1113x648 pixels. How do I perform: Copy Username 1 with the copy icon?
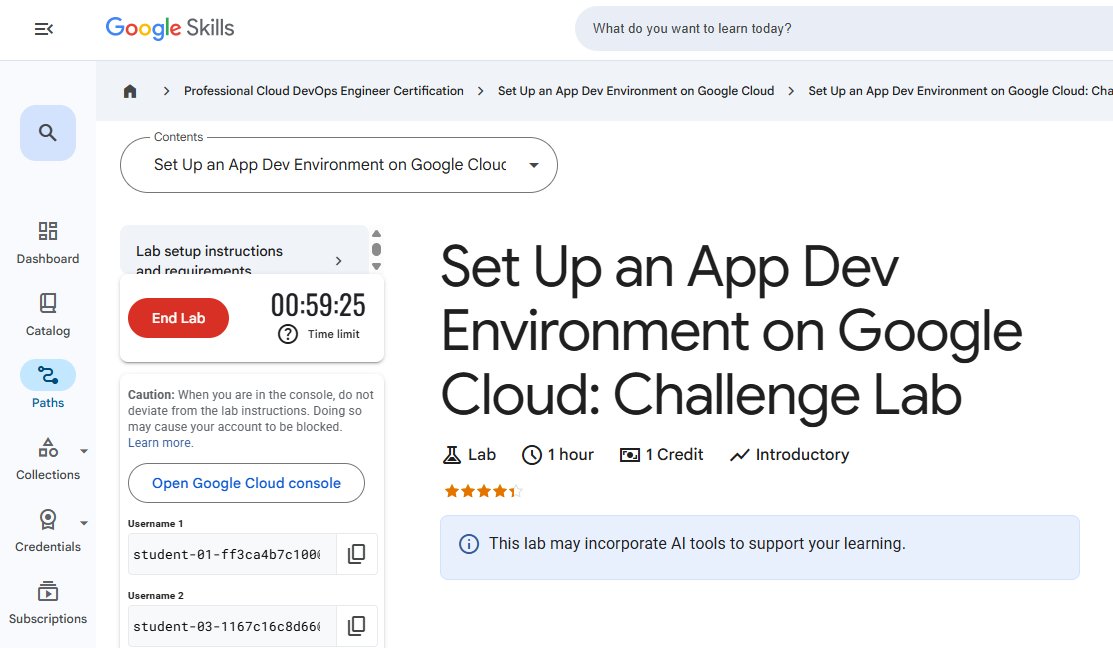(x=356, y=554)
